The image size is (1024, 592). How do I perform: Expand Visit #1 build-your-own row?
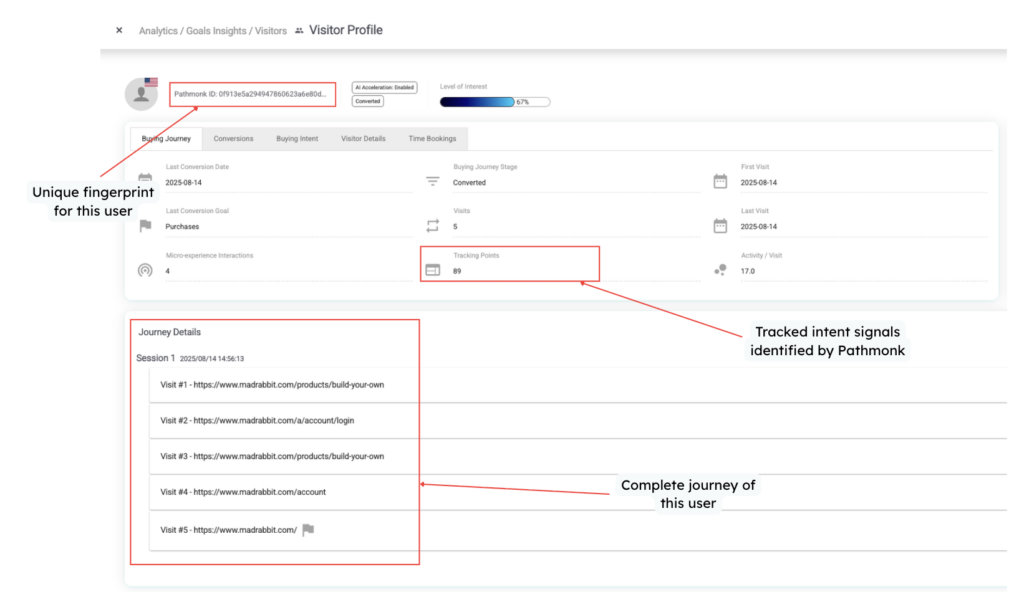576,384
